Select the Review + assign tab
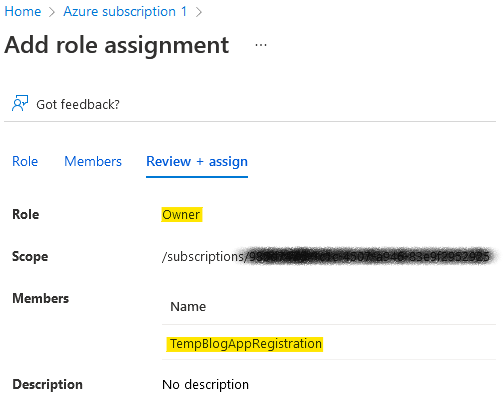 click(197, 162)
